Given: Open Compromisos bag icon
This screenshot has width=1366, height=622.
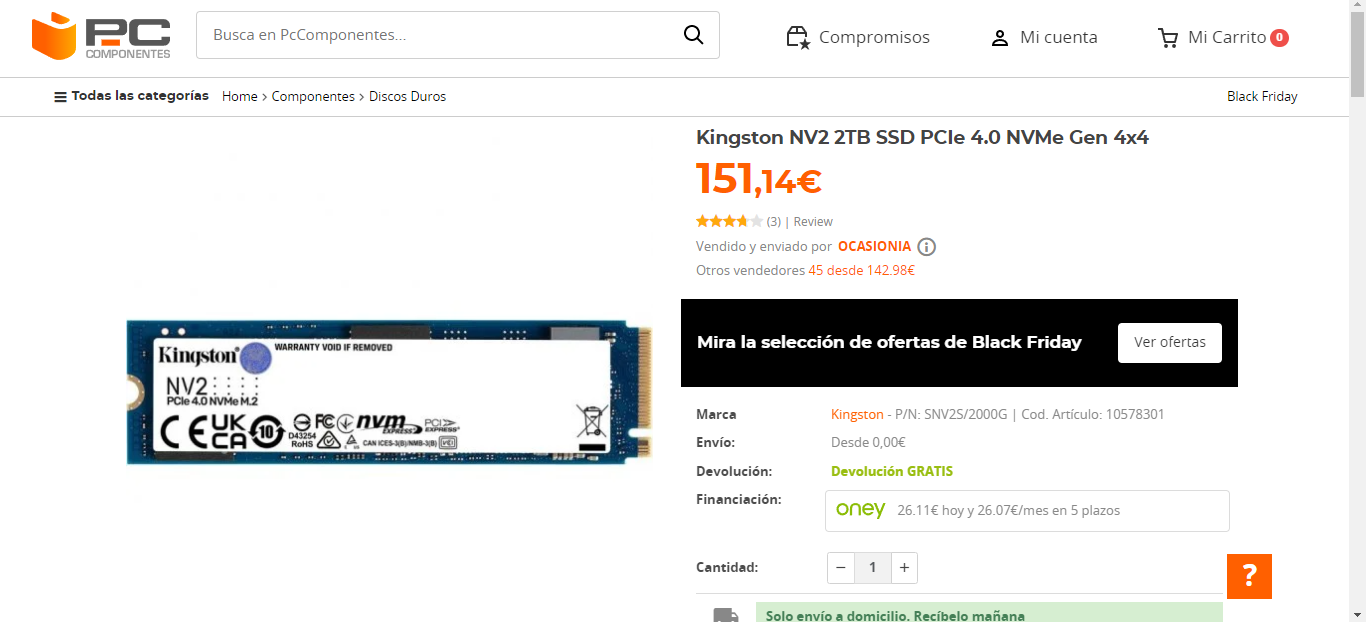Looking at the screenshot, I should click(797, 38).
